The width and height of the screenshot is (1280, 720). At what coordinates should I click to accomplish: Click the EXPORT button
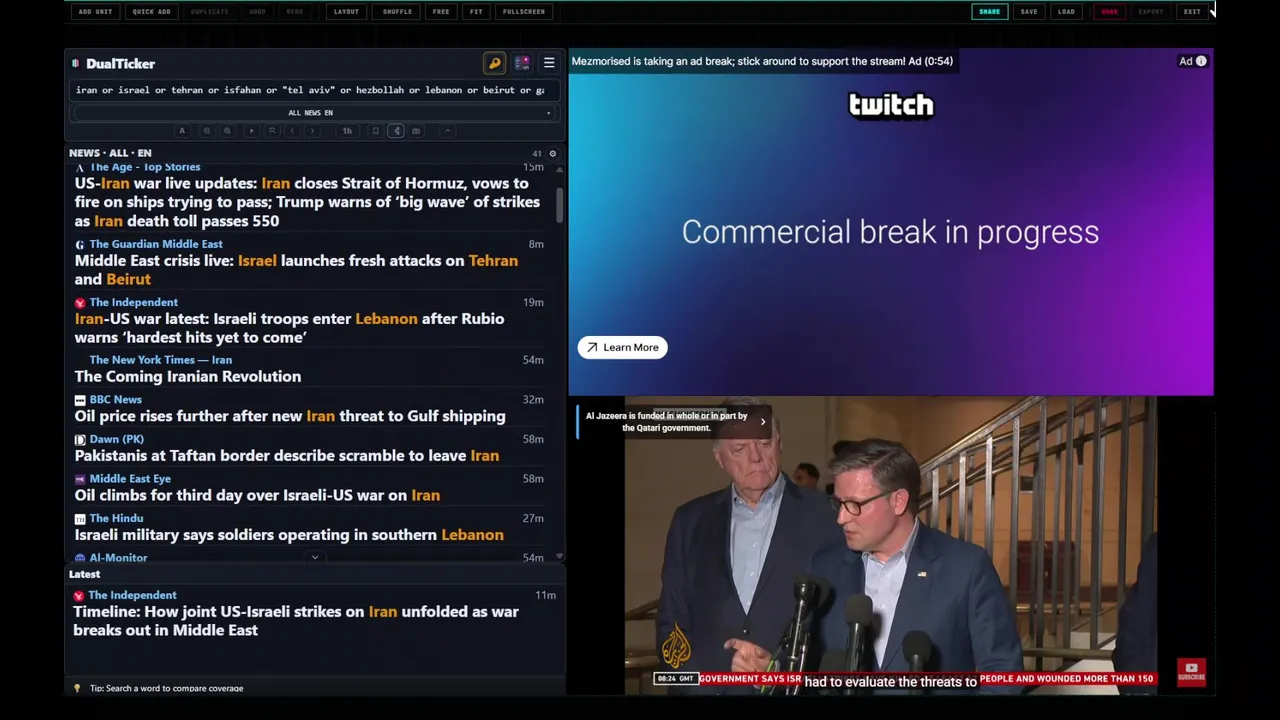[x=1151, y=12]
